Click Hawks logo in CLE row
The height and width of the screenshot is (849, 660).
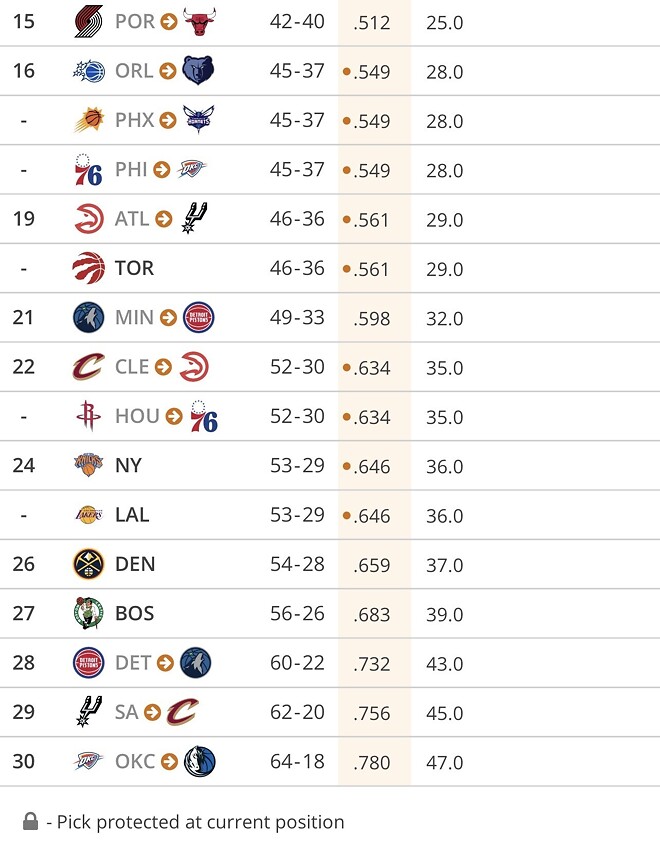point(193,367)
